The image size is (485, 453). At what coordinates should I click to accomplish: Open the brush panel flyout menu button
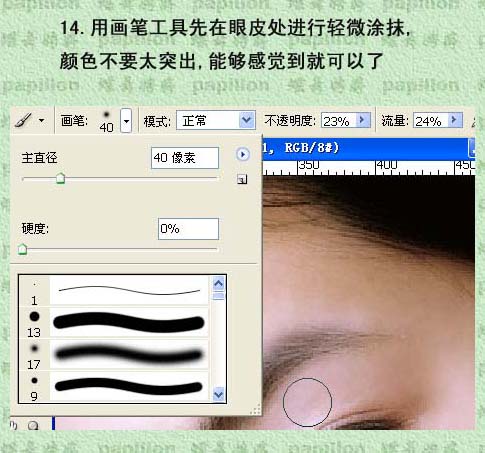point(243,154)
